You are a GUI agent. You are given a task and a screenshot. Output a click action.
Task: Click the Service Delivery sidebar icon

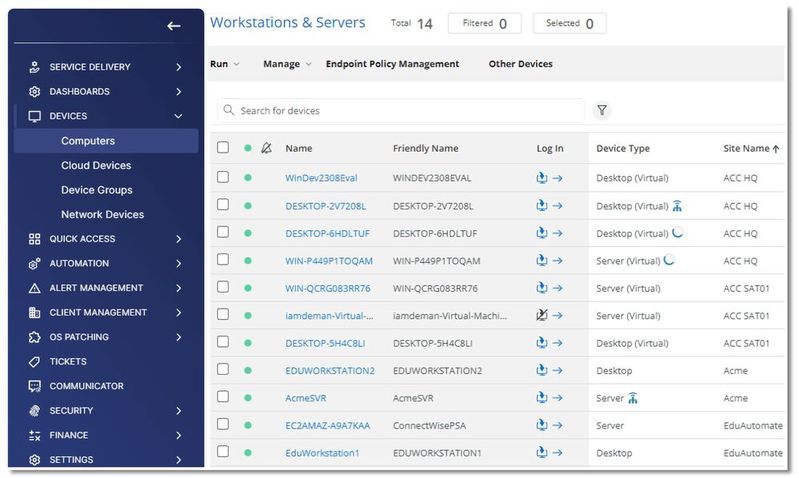(34, 67)
